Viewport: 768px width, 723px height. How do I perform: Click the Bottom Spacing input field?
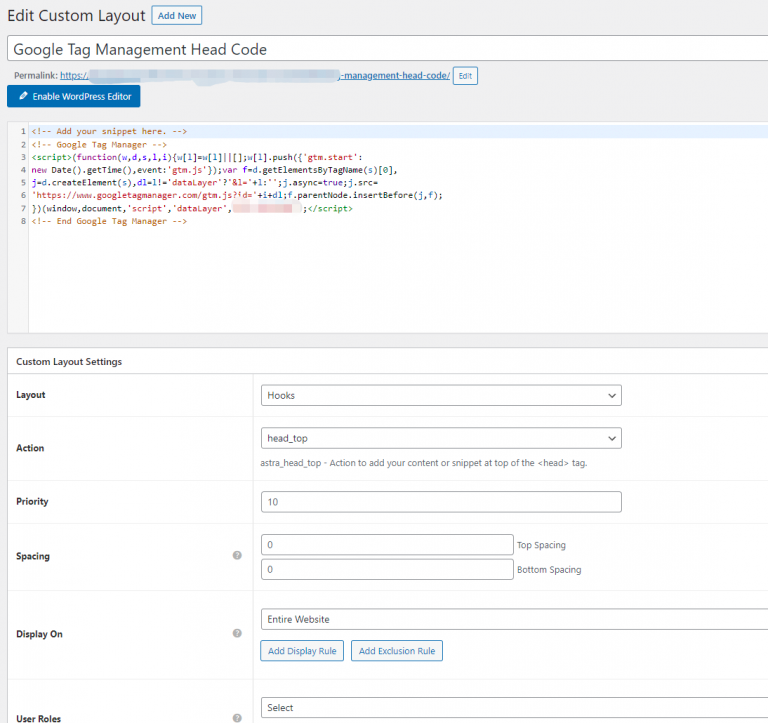(x=387, y=570)
